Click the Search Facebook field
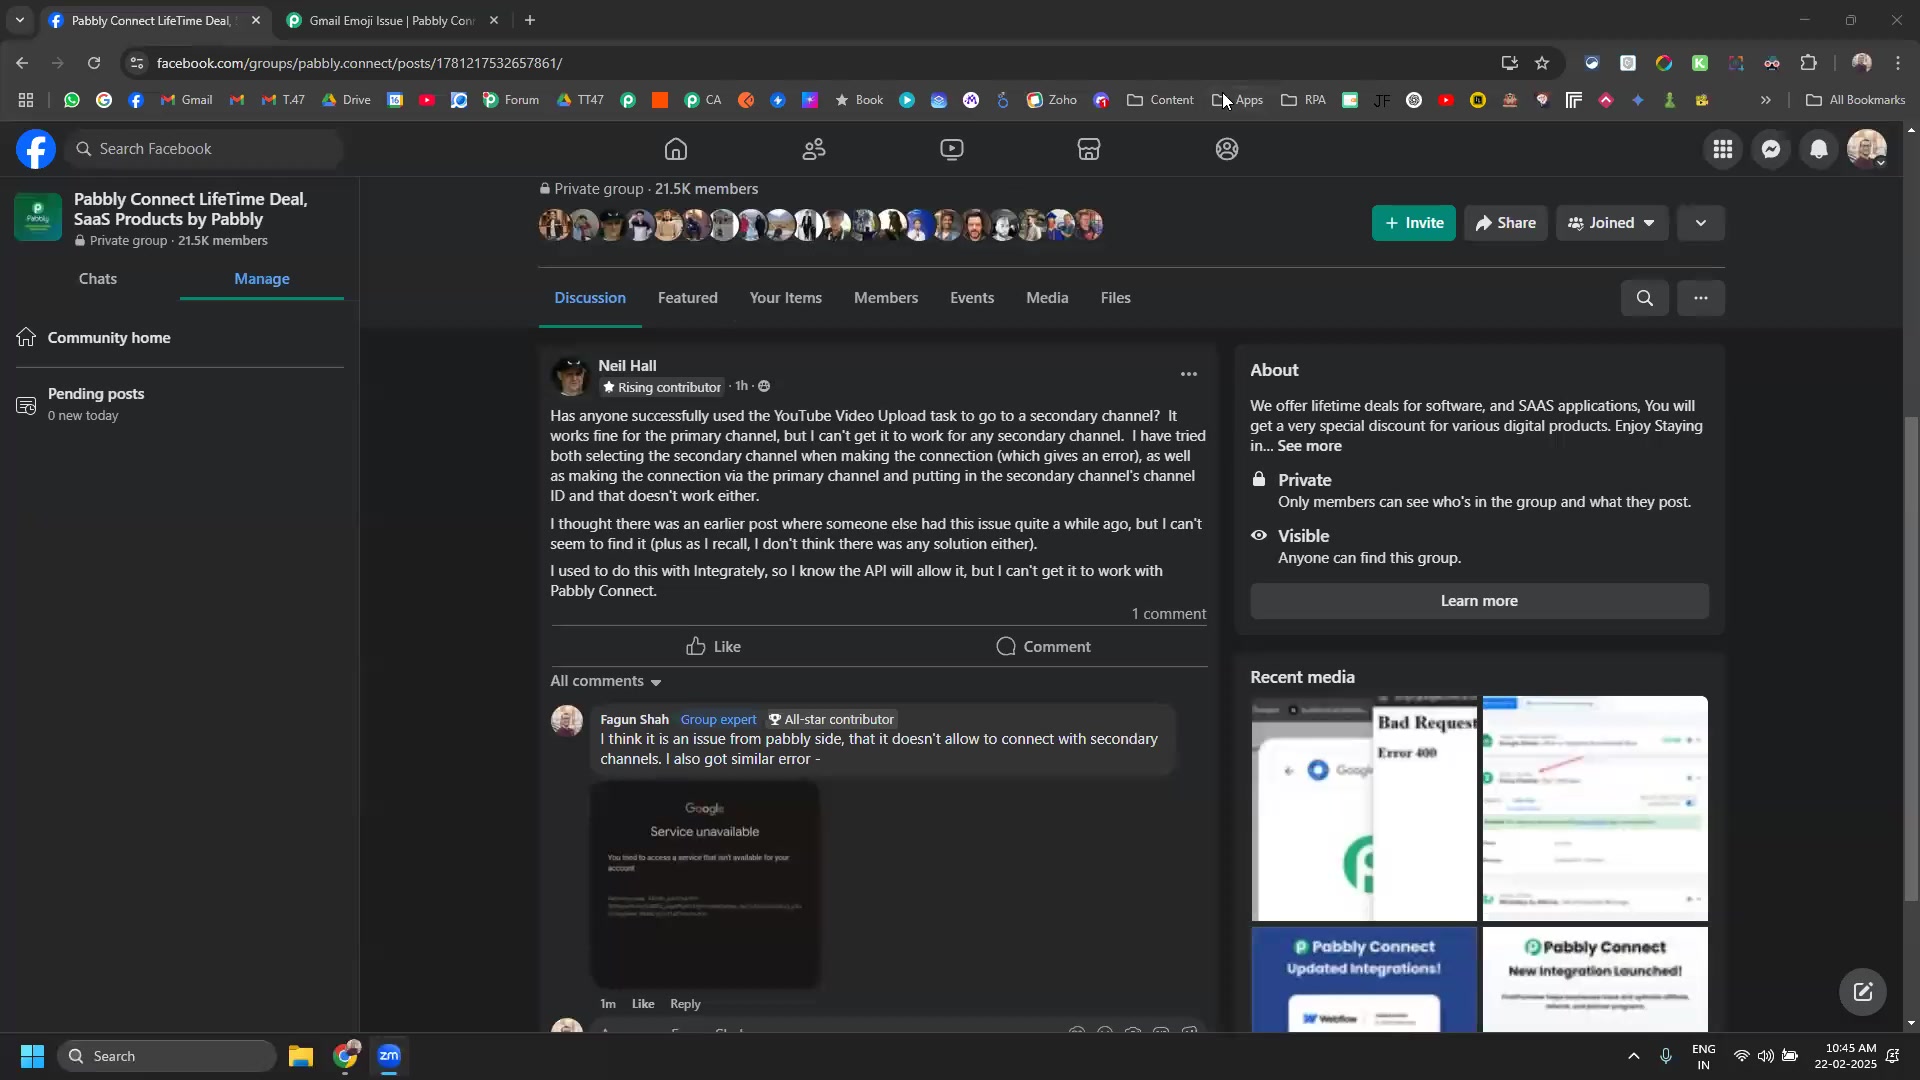Screen dimensions: 1920x1080 pyautogui.click(x=204, y=149)
